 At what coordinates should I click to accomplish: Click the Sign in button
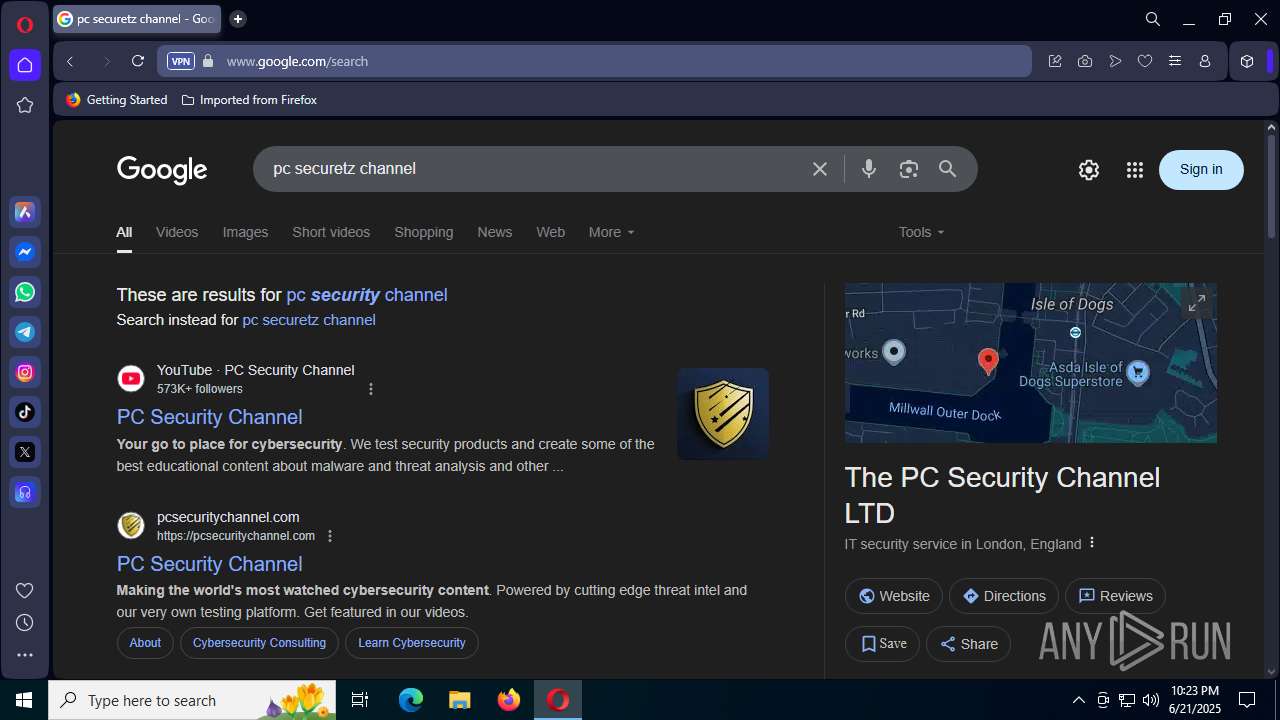click(x=1201, y=170)
